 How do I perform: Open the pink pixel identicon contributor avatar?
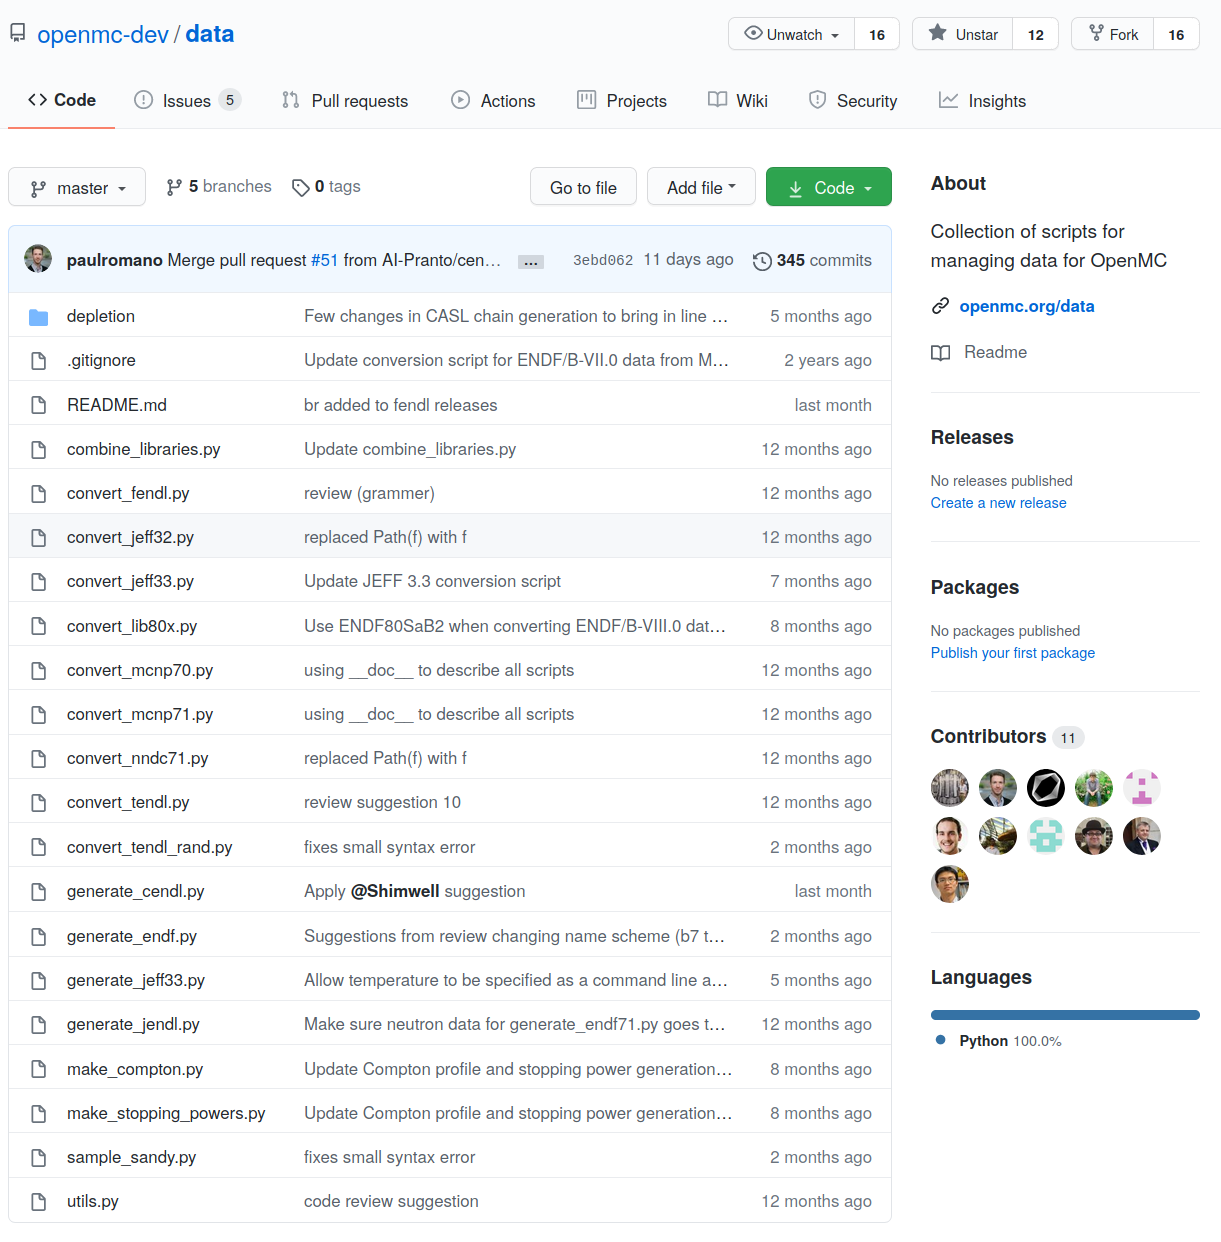tap(1142, 788)
